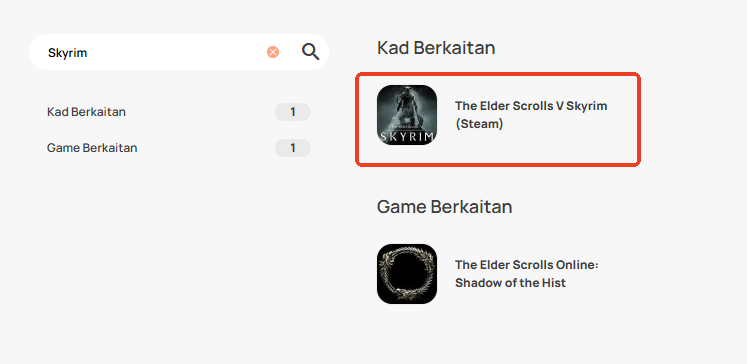Open The Elder Scrolls Online: Shadow of the Hist link
Screen dimensions: 747x364
(526, 274)
